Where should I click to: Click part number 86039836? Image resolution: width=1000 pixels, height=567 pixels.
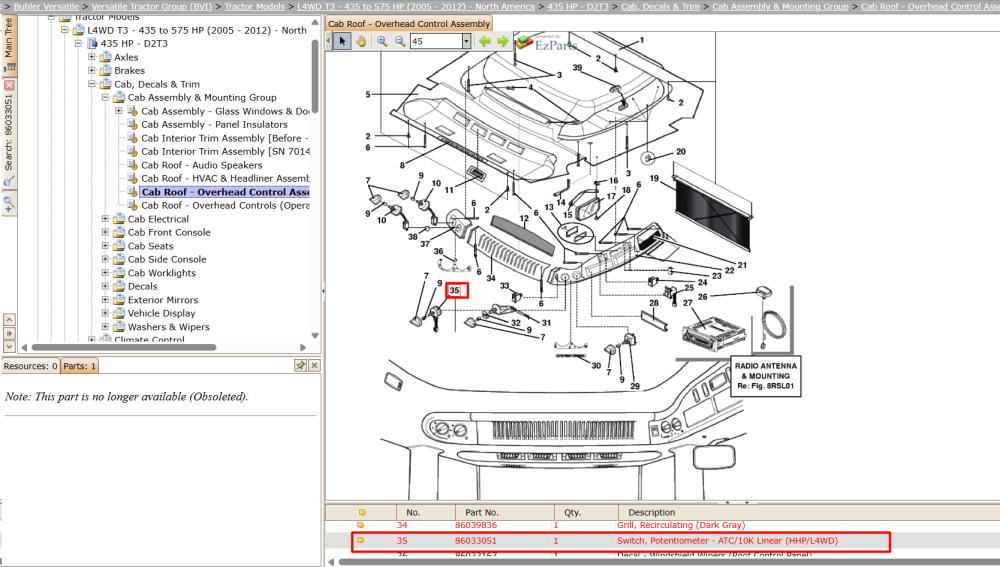tap(476, 525)
